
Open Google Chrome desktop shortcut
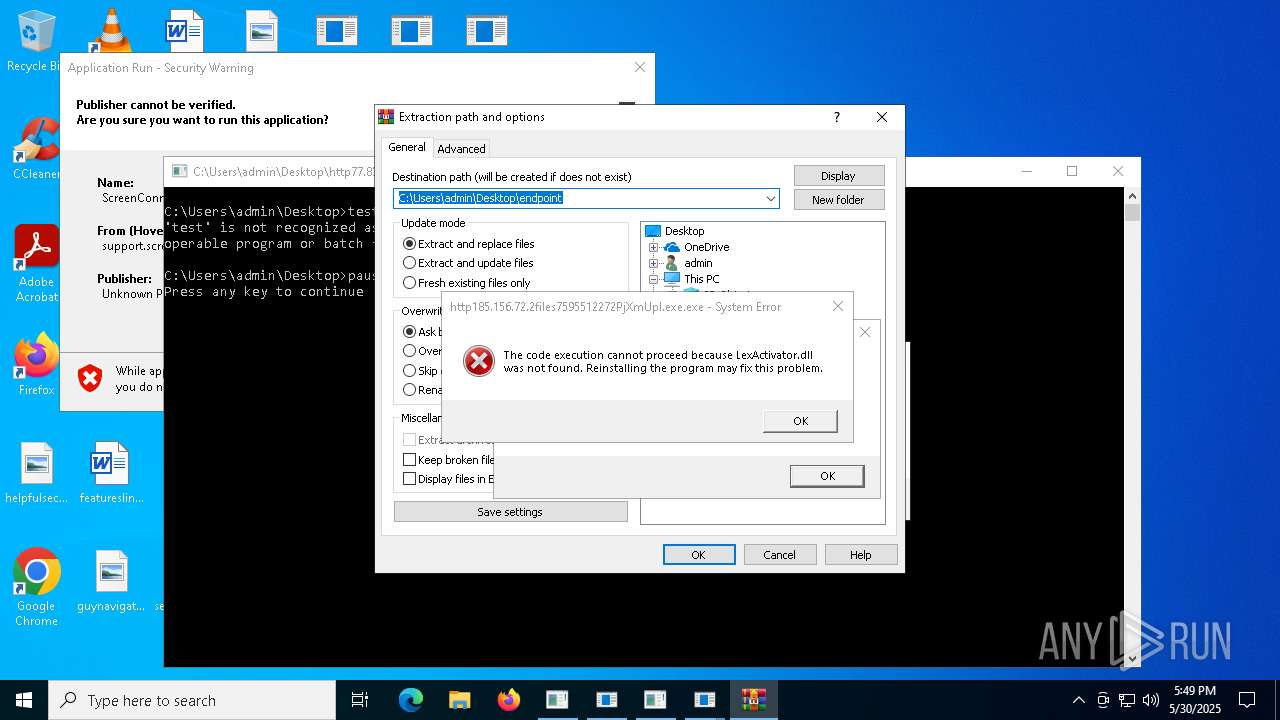(36, 587)
